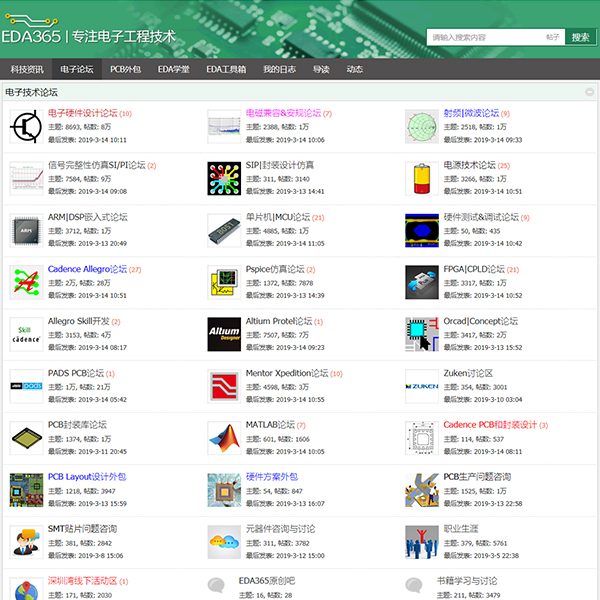Click the Cadence Allegro论坛 icon
This screenshot has width=600, height=600.
click(x=26, y=282)
